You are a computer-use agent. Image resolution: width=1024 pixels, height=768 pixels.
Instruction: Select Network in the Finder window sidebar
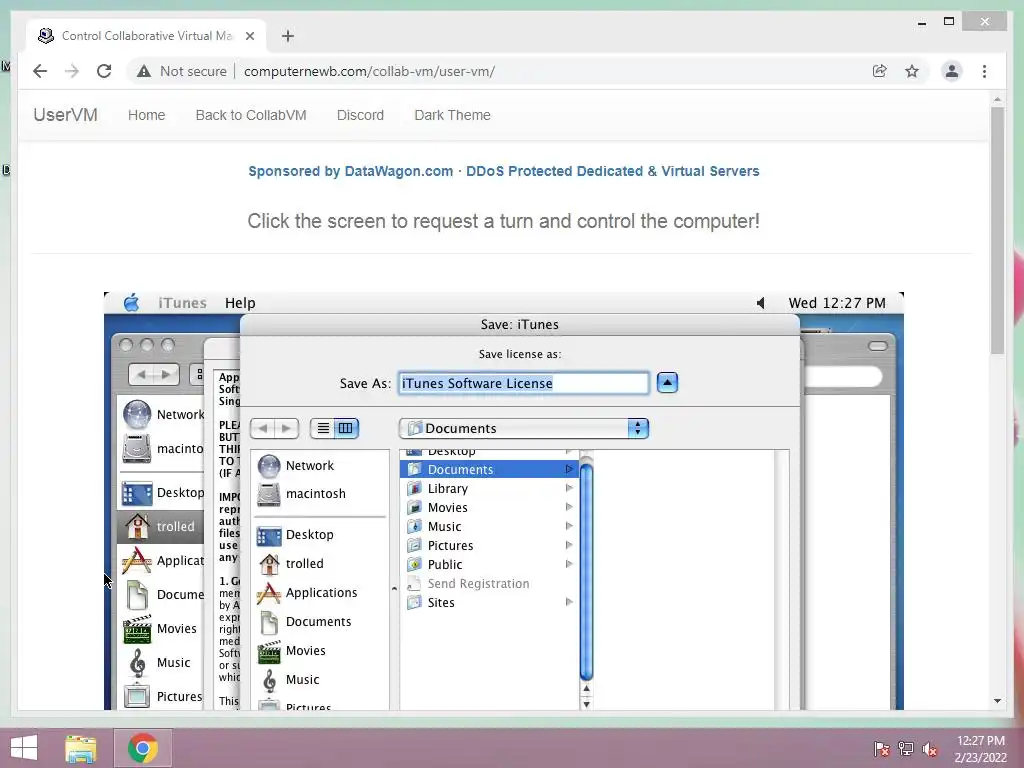162,415
